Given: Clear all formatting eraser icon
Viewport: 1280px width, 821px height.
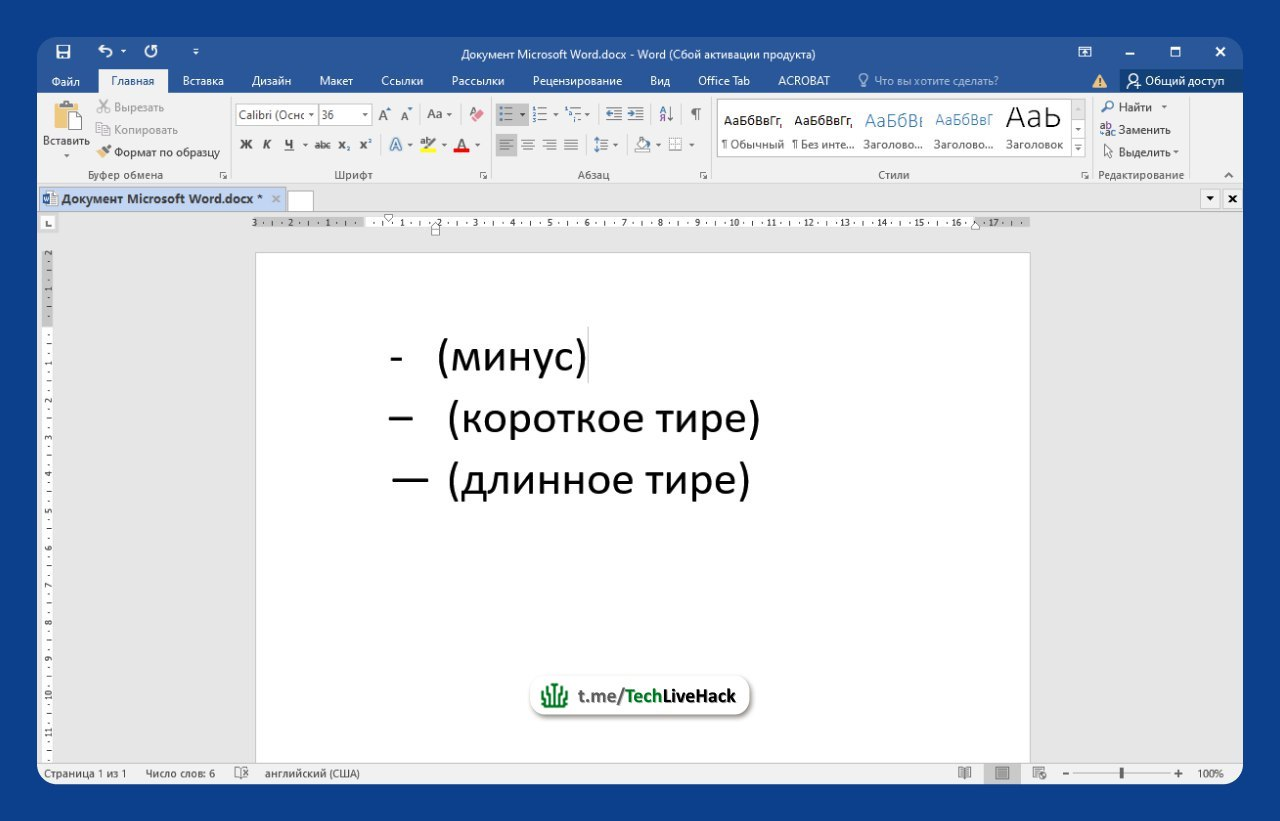Looking at the screenshot, I should point(476,115).
